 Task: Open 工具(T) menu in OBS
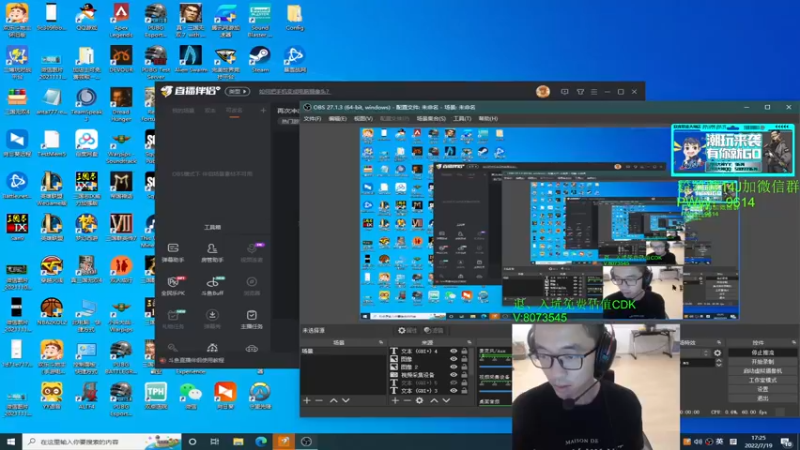click(x=462, y=118)
